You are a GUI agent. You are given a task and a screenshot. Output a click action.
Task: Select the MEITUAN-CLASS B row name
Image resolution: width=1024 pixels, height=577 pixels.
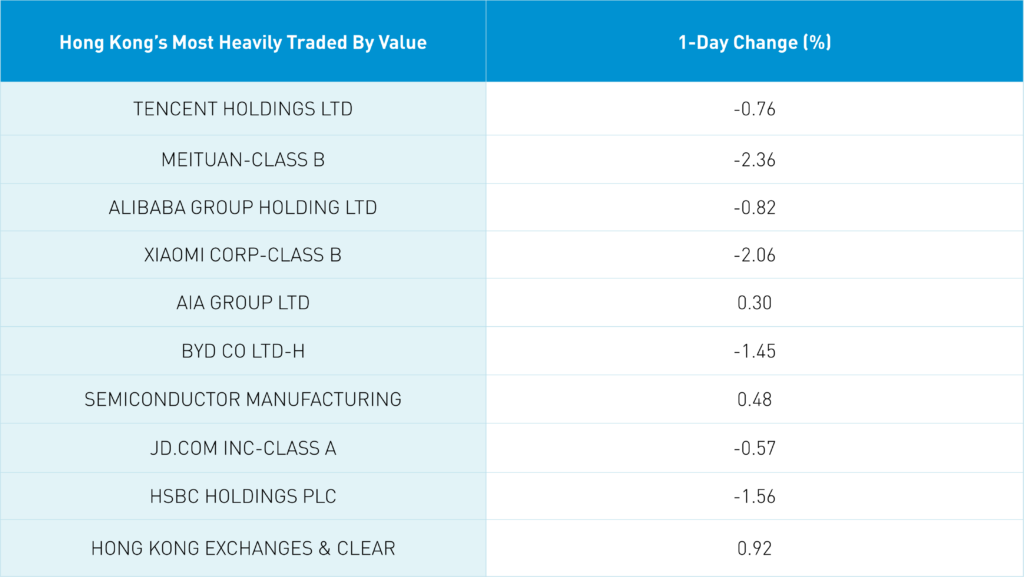(243, 159)
